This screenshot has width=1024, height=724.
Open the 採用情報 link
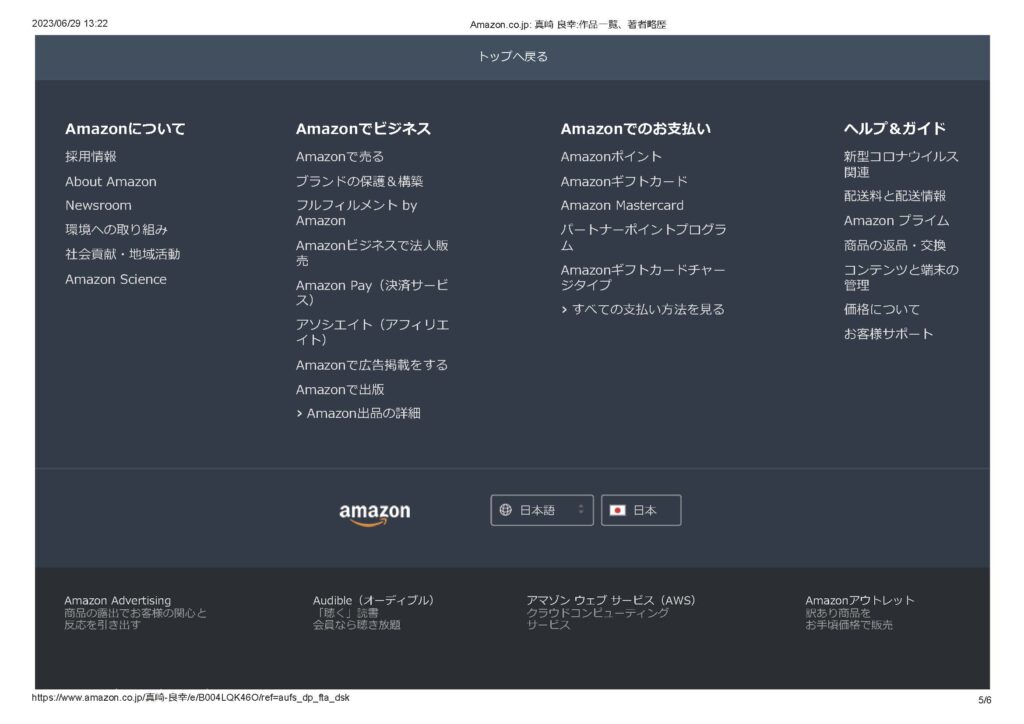[x=91, y=157]
